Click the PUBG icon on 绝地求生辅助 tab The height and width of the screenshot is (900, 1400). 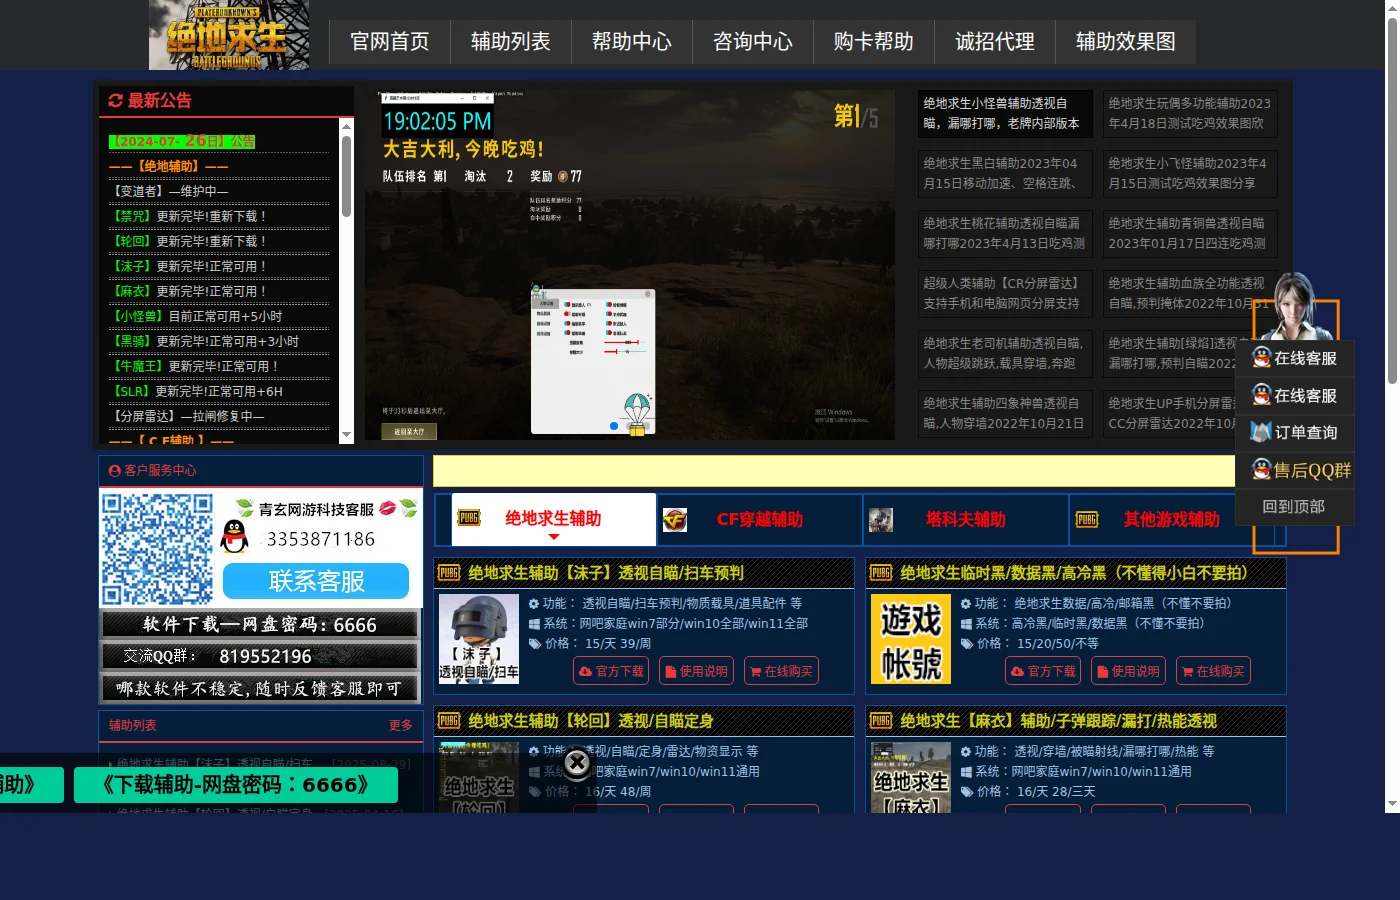(x=469, y=518)
